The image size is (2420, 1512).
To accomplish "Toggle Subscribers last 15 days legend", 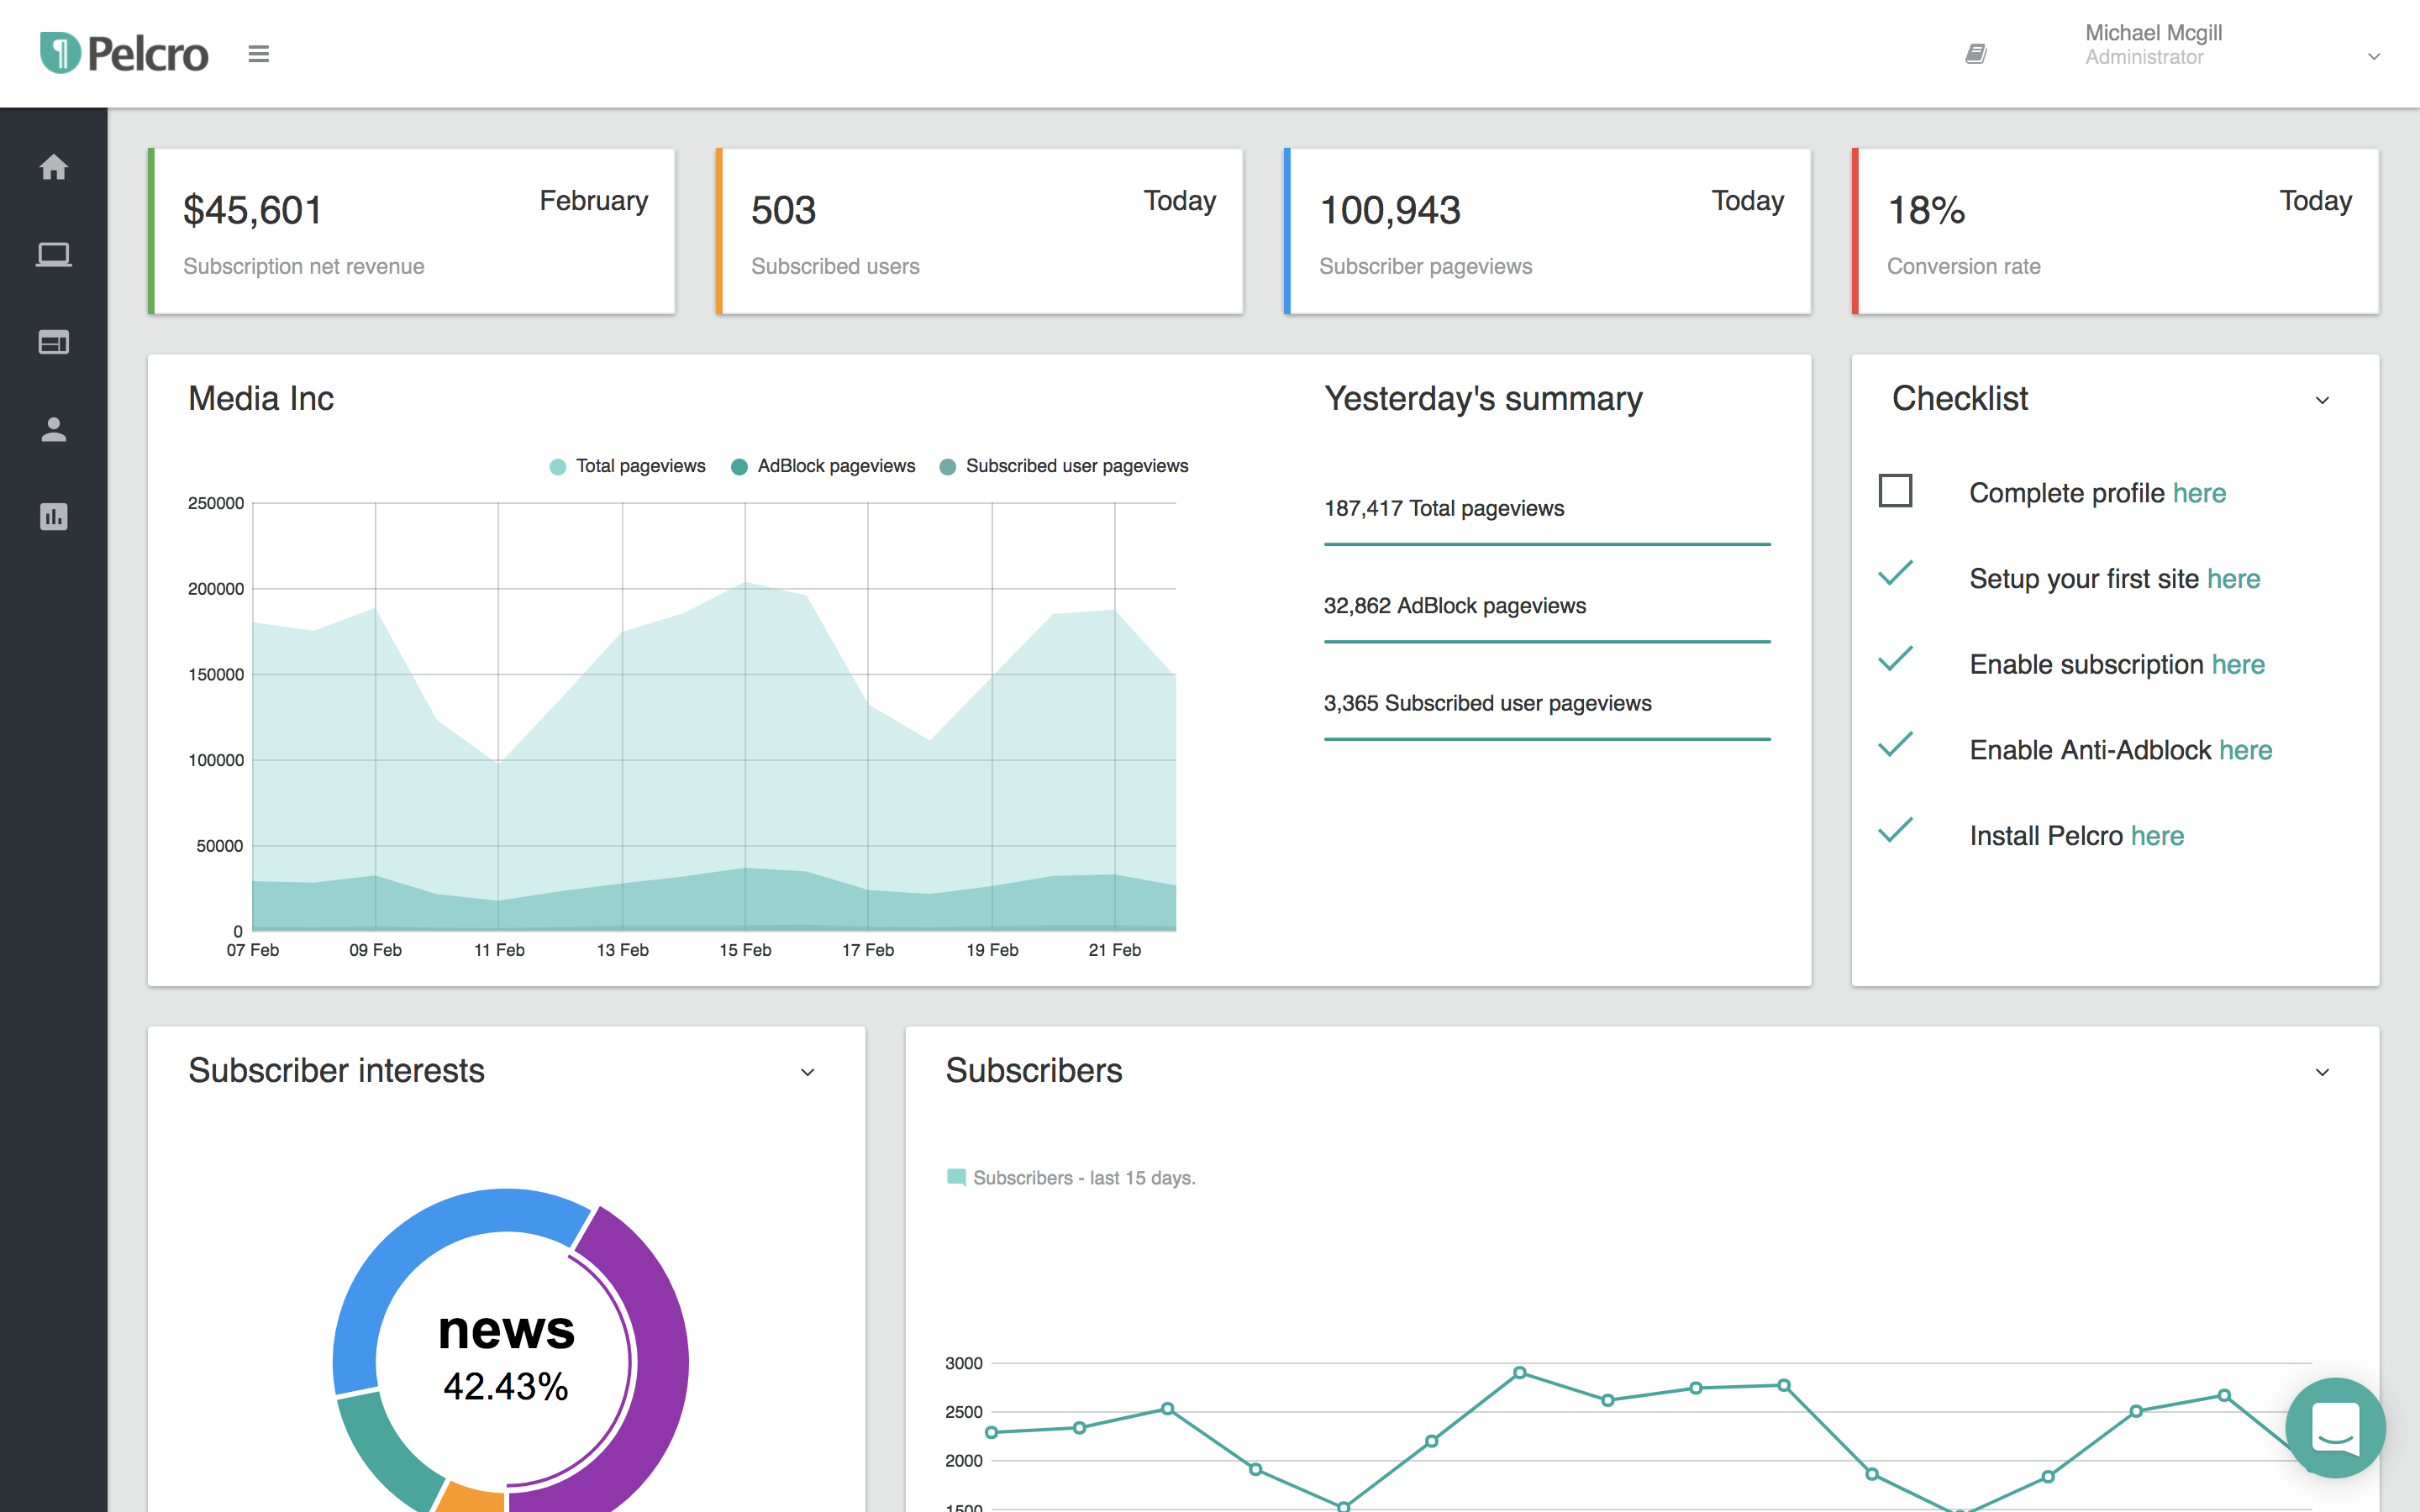I will 1071,1178.
